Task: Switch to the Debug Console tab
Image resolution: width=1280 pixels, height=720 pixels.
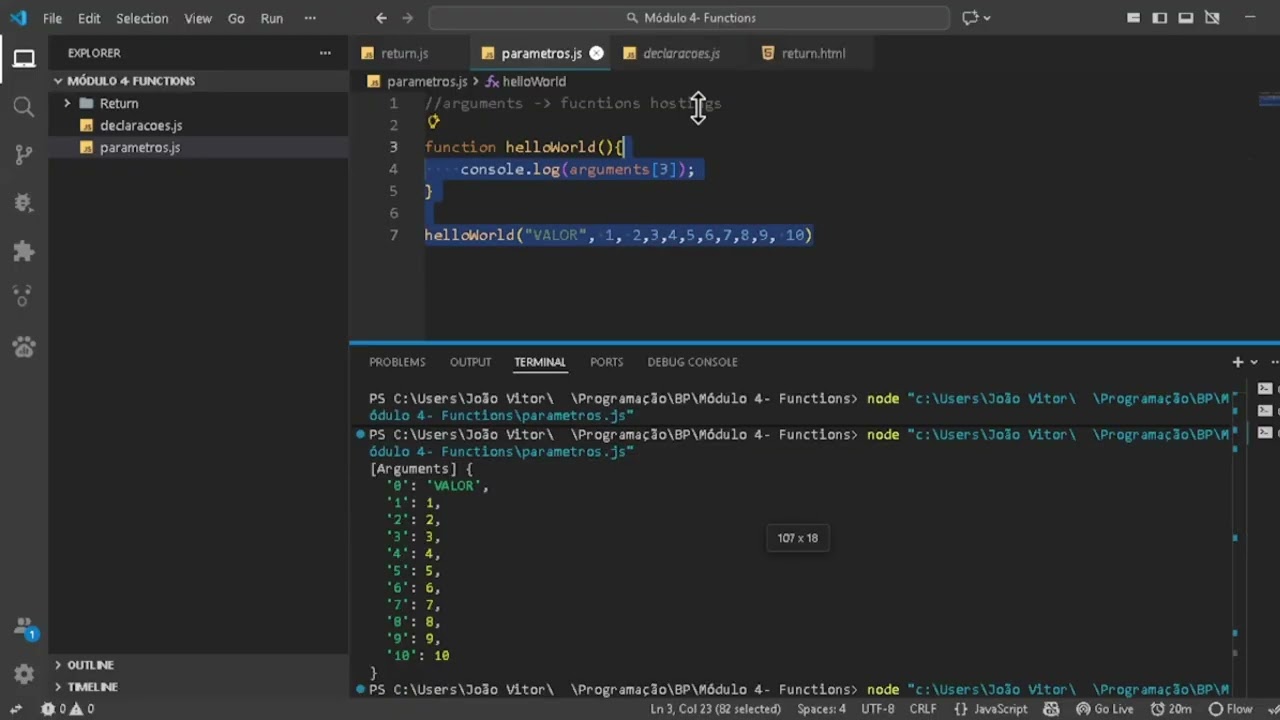Action: click(692, 362)
